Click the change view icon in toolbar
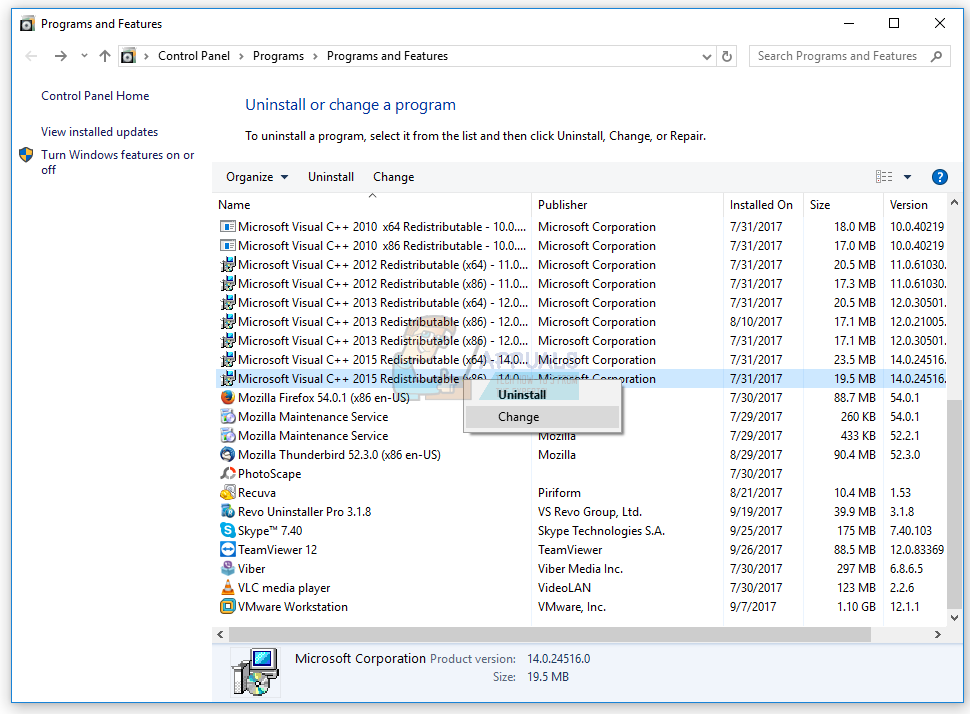 pyautogui.click(x=884, y=177)
